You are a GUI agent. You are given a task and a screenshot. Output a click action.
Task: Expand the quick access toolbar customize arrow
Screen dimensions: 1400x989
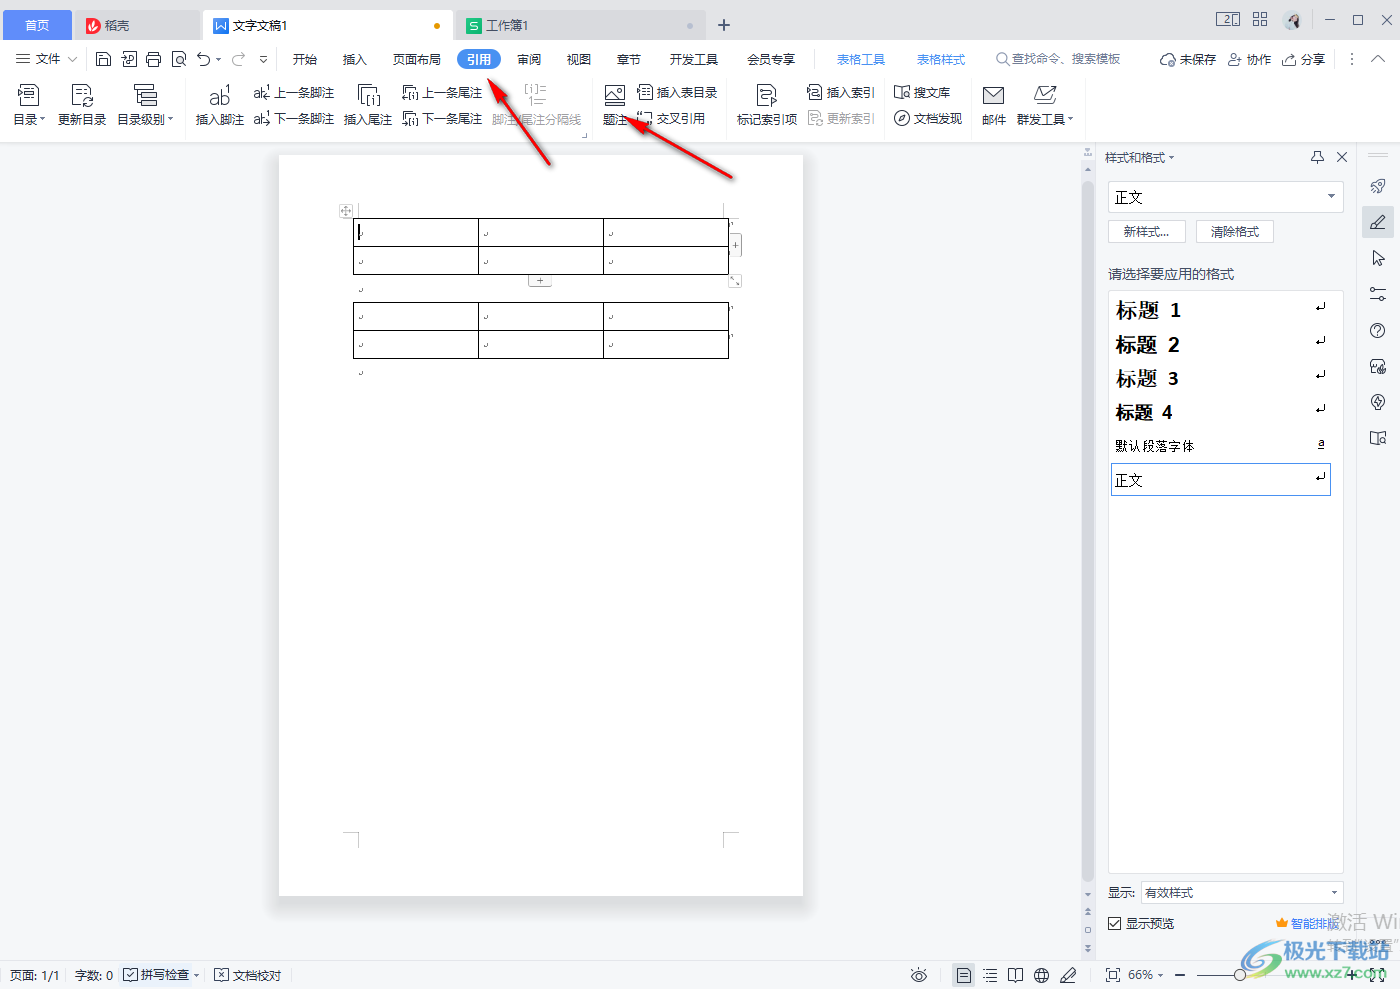[263, 59]
